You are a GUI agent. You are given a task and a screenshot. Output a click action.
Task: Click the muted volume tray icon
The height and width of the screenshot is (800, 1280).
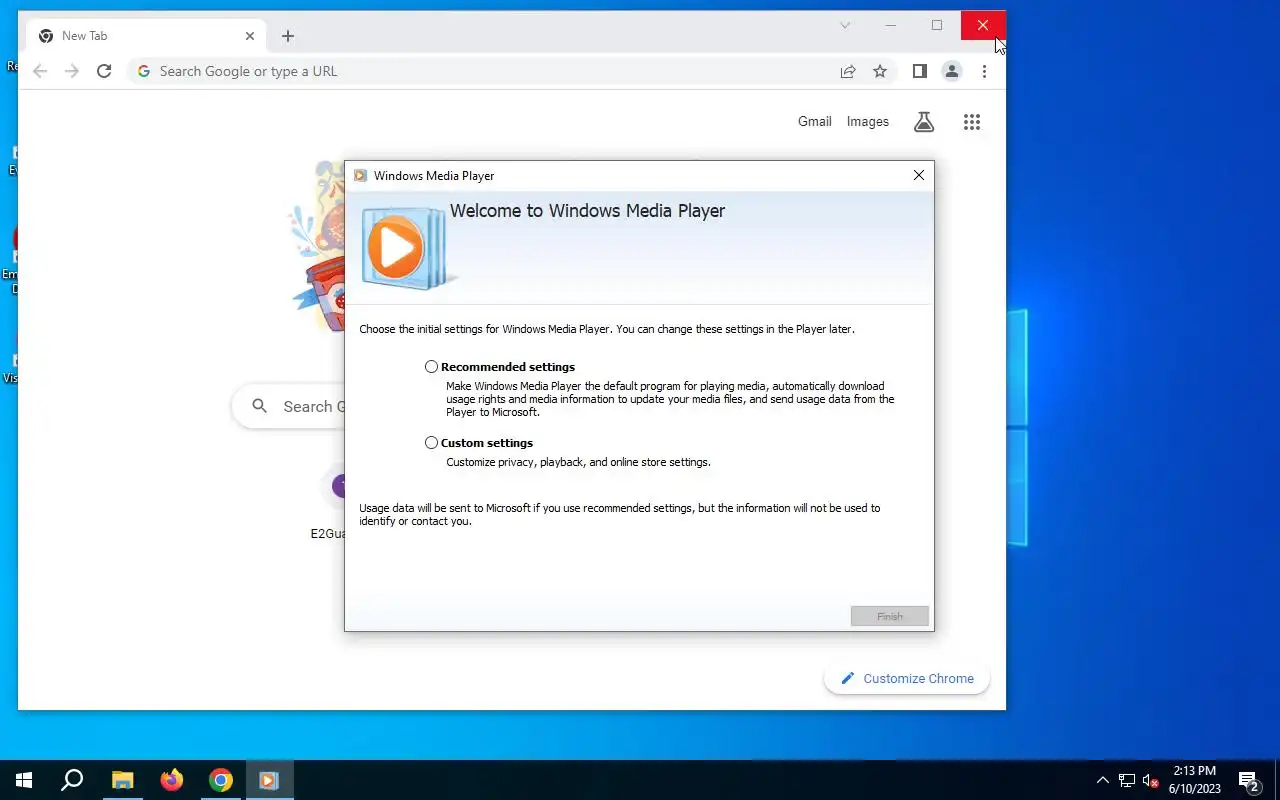[1150, 780]
